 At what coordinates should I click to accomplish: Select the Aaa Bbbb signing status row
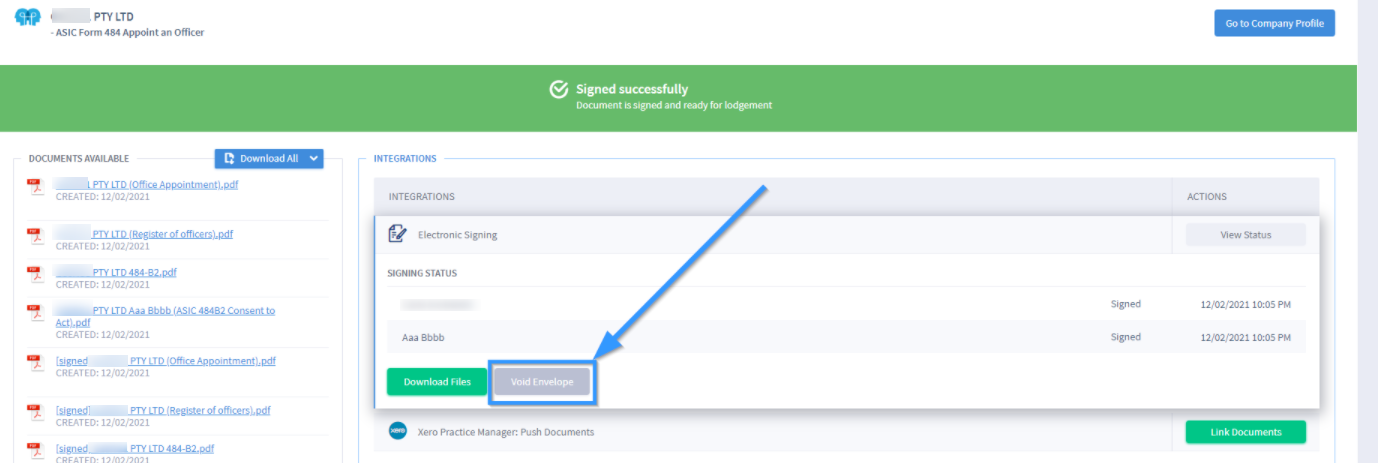pyautogui.click(x=846, y=337)
